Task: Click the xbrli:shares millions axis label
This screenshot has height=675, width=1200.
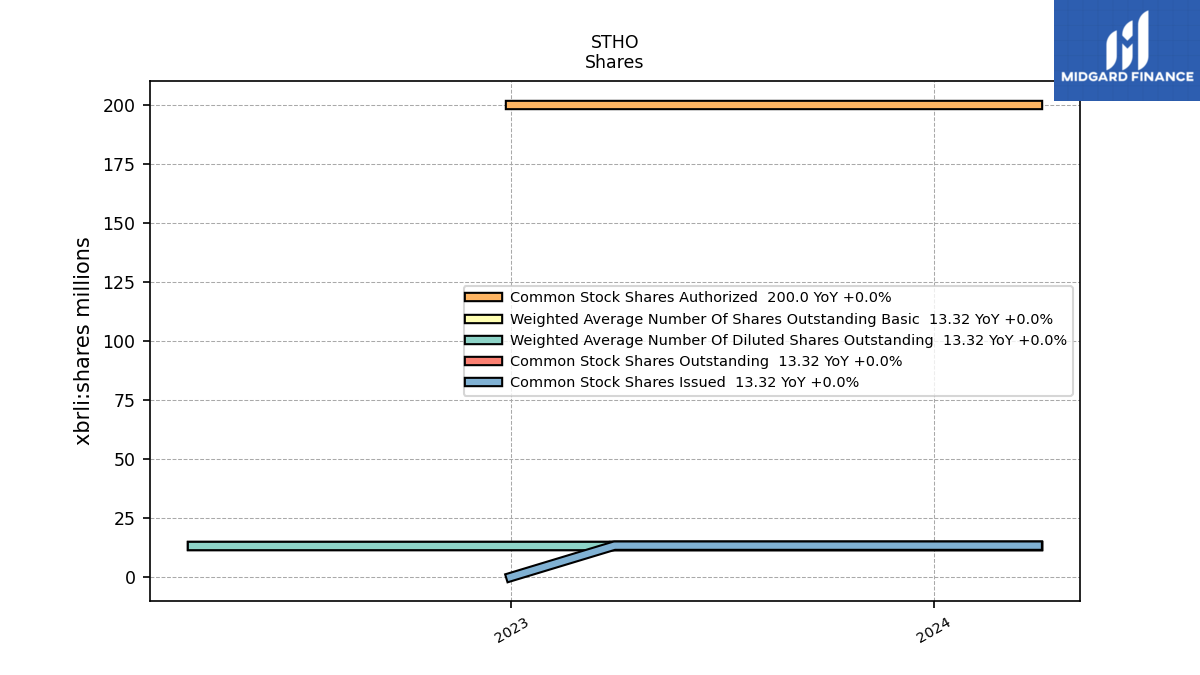Action: (83, 341)
